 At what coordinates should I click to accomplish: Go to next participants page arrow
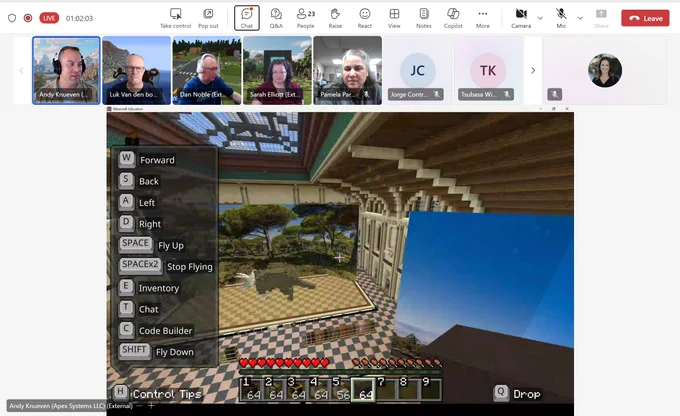click(533, 70)
